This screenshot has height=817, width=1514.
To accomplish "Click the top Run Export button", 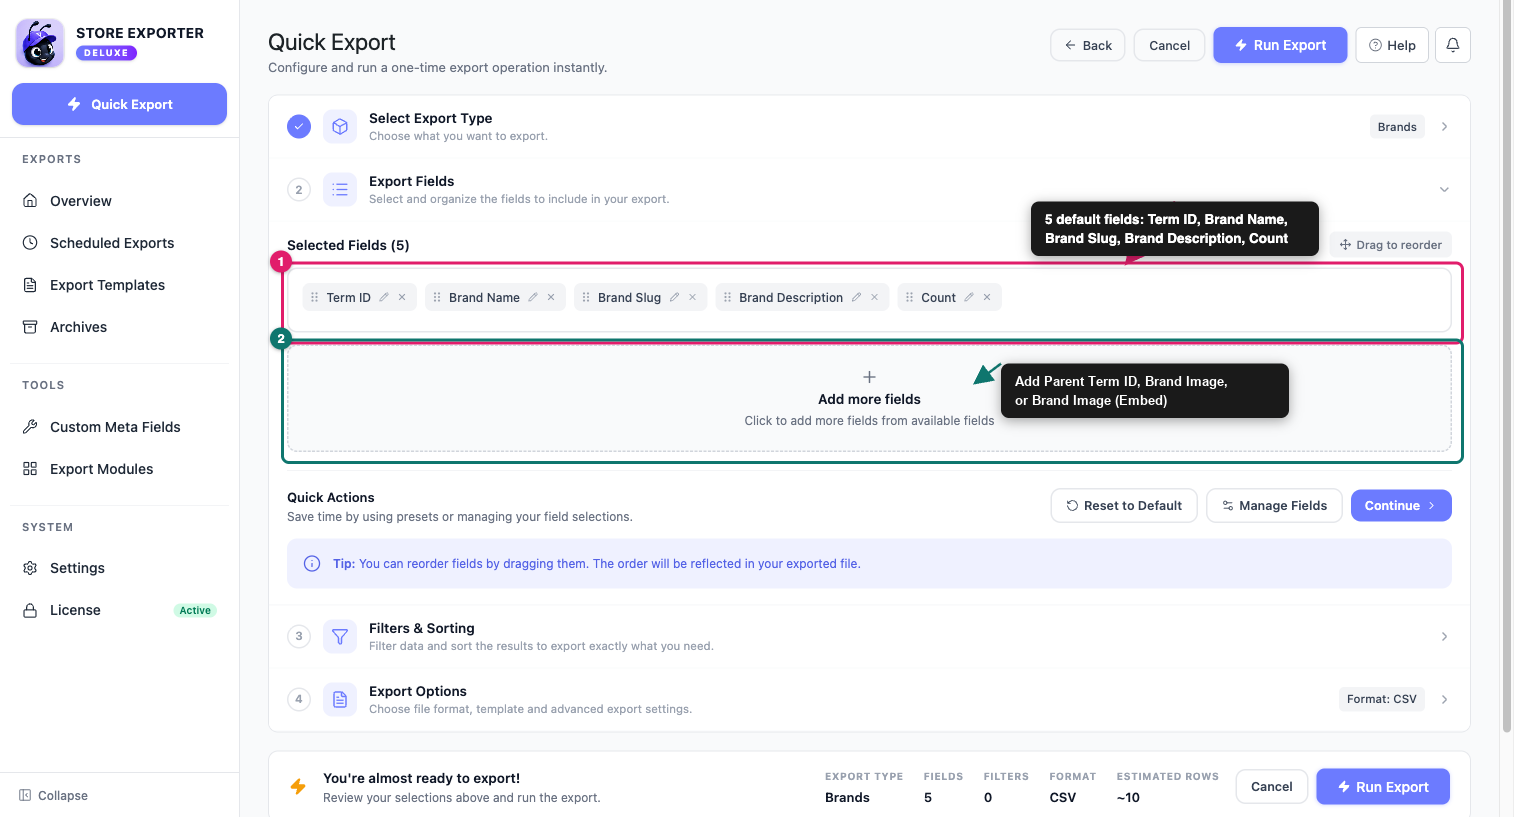I will (1280, 45).
